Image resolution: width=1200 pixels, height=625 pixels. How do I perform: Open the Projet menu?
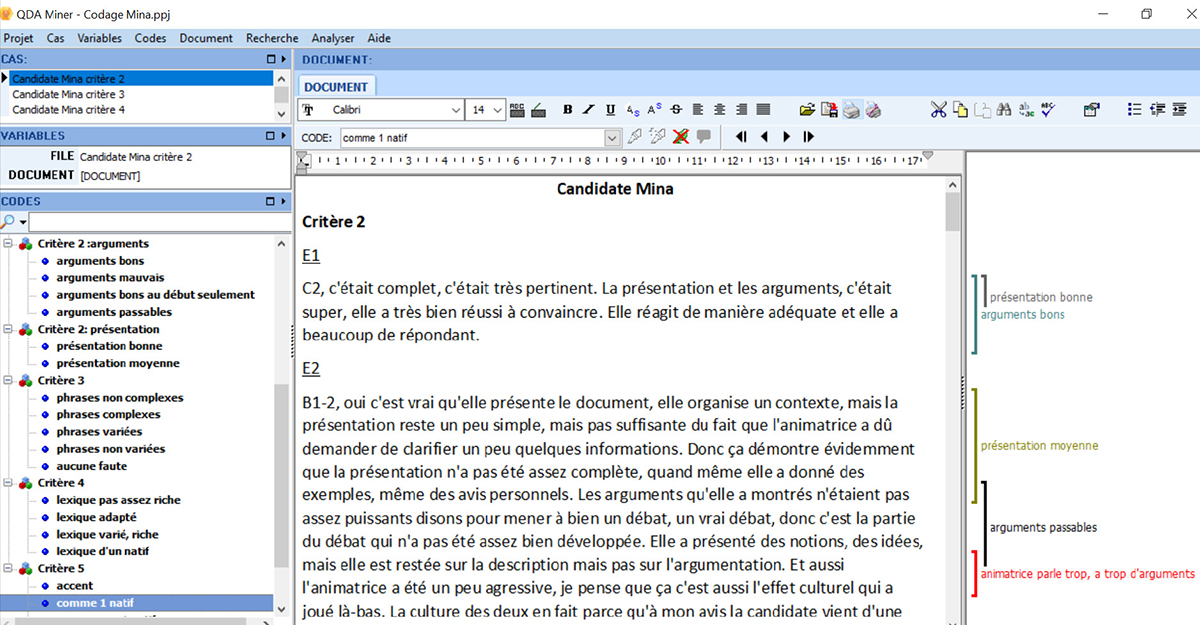[x=19, y=38]
